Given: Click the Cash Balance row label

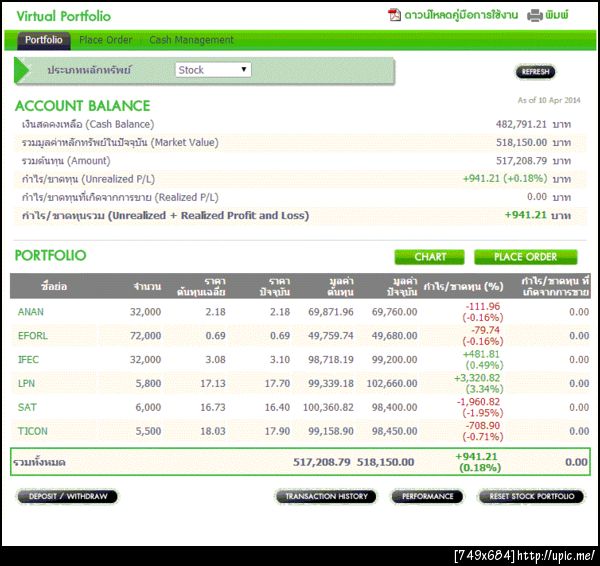Looking at the screenshot, I should pyautogui.click(x=88, y=124).
